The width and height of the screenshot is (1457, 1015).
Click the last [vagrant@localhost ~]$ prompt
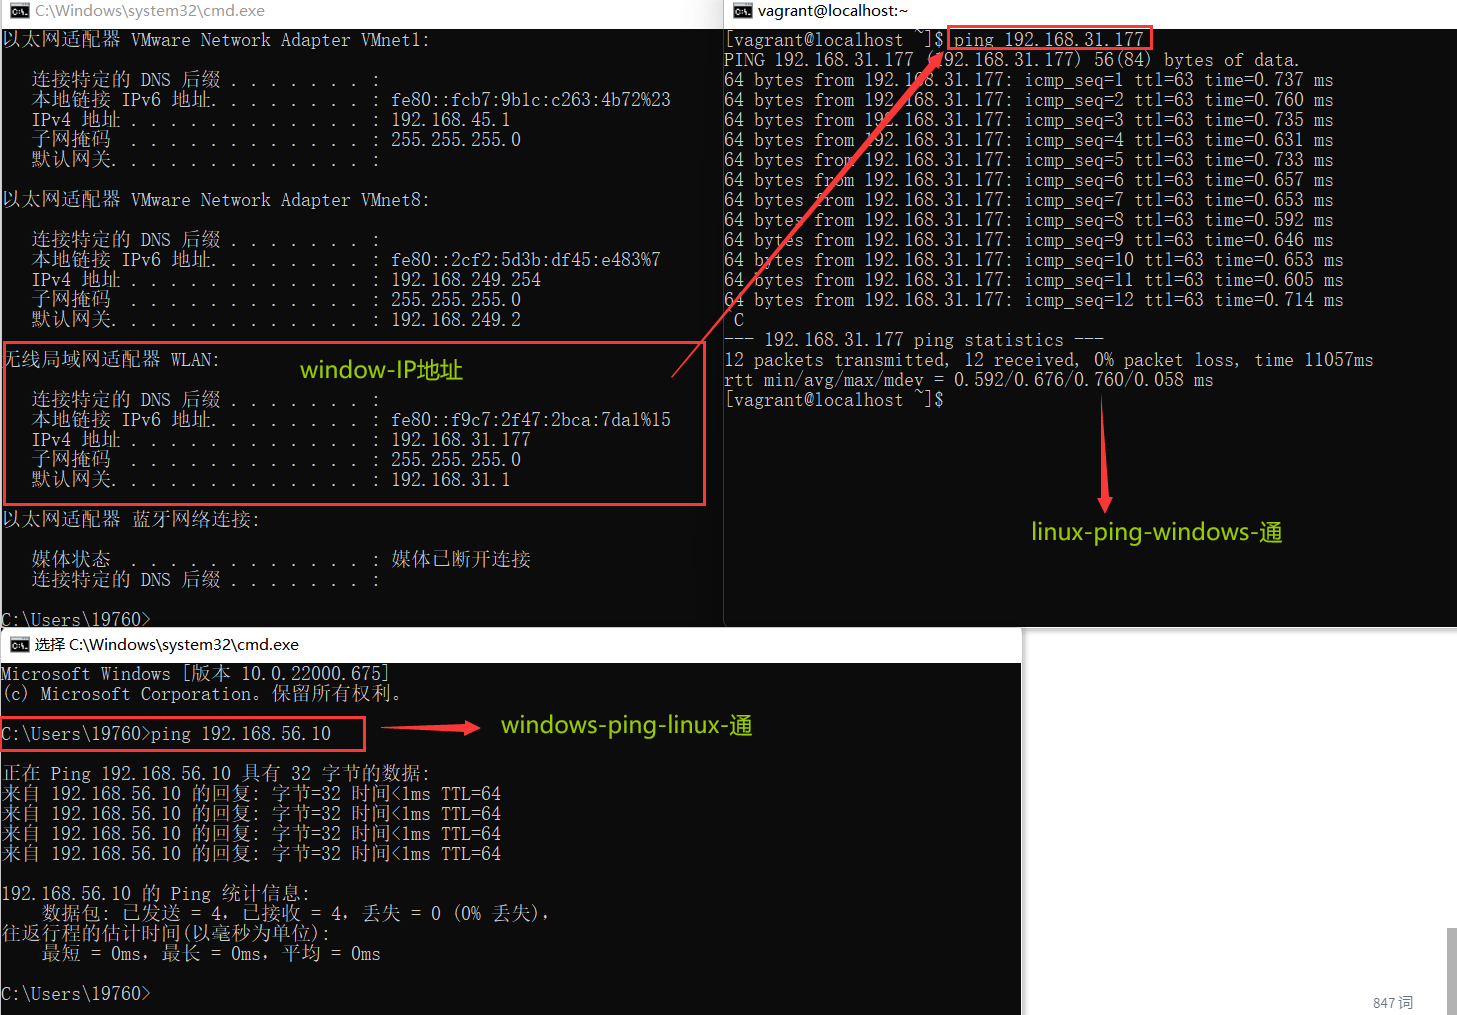click(834, 400)
